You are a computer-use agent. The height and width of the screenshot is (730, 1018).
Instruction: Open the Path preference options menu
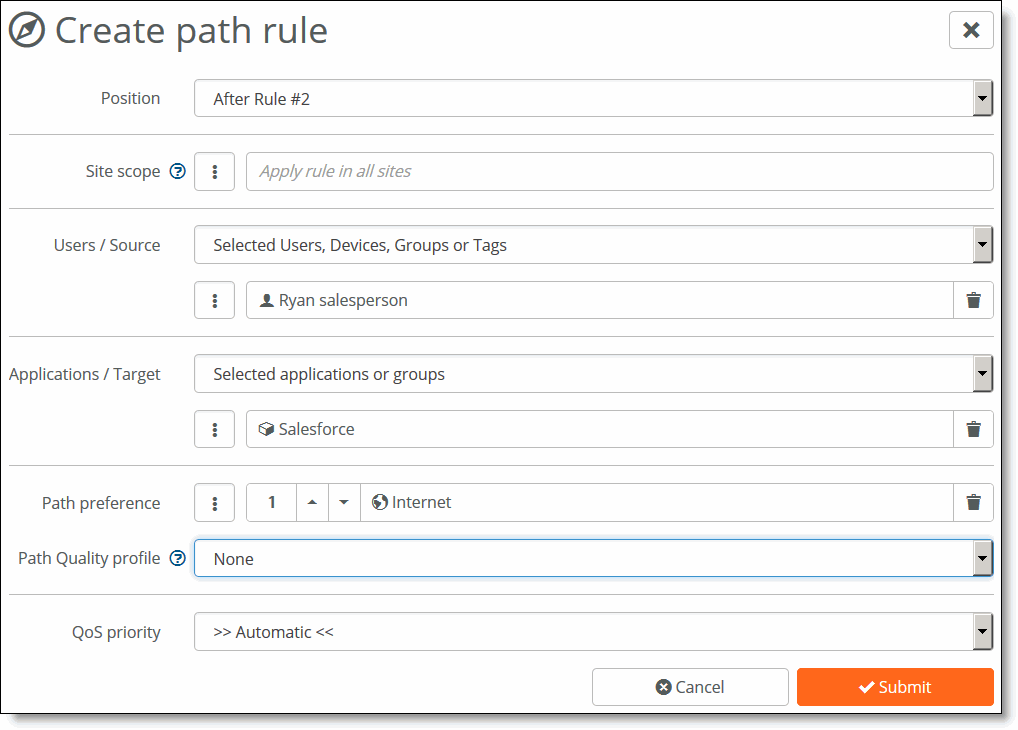pos(214,503)
